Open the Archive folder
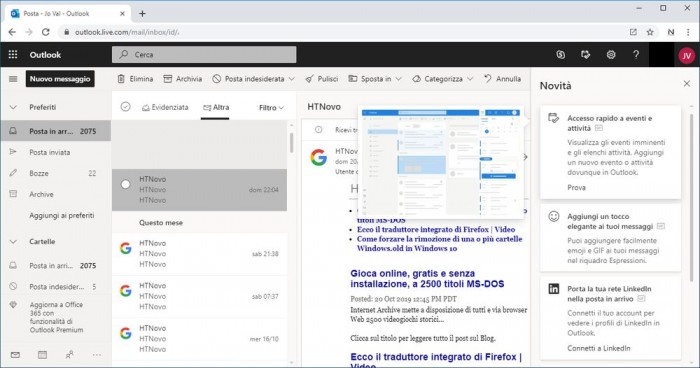 coord(56,194)
